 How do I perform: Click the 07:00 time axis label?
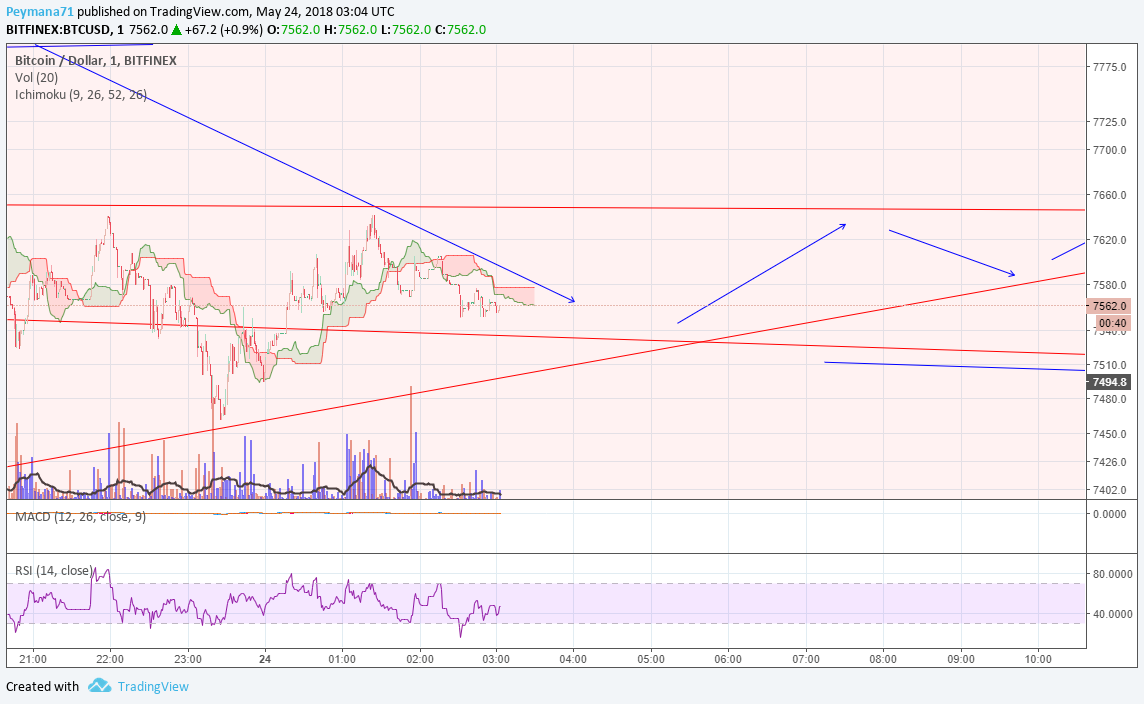805,659
